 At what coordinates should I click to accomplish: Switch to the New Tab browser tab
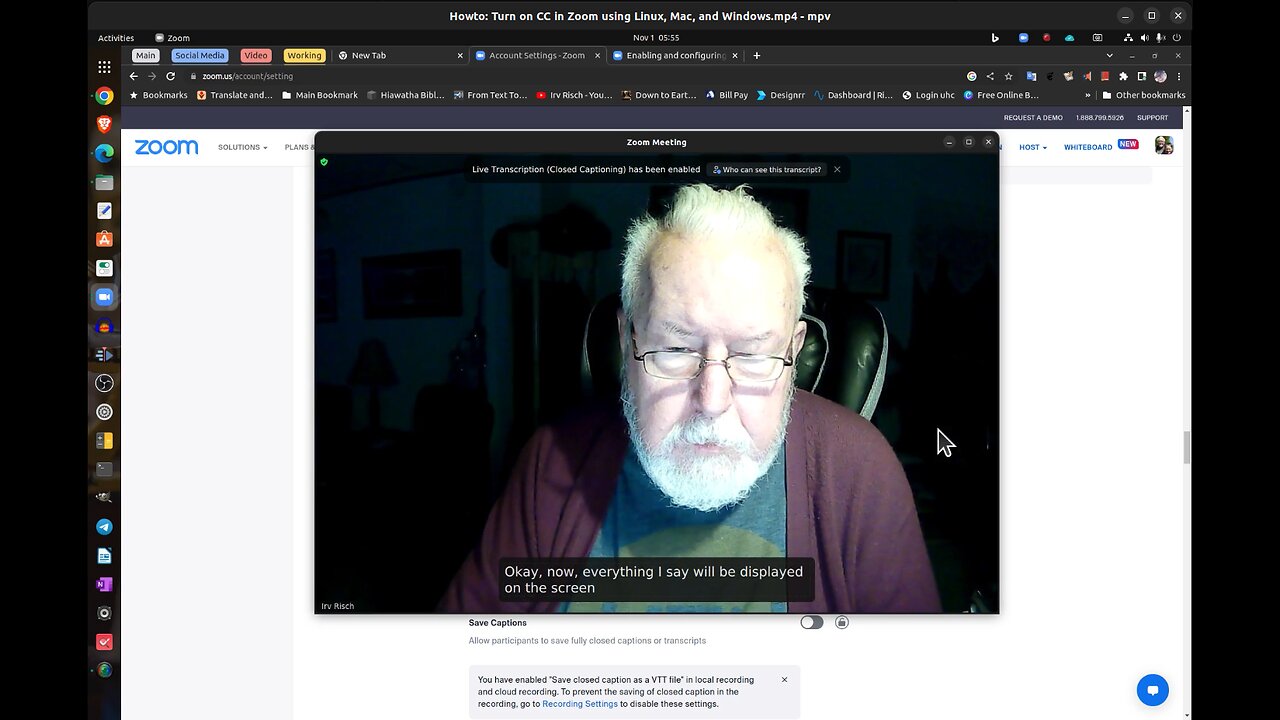coord(399,55)
